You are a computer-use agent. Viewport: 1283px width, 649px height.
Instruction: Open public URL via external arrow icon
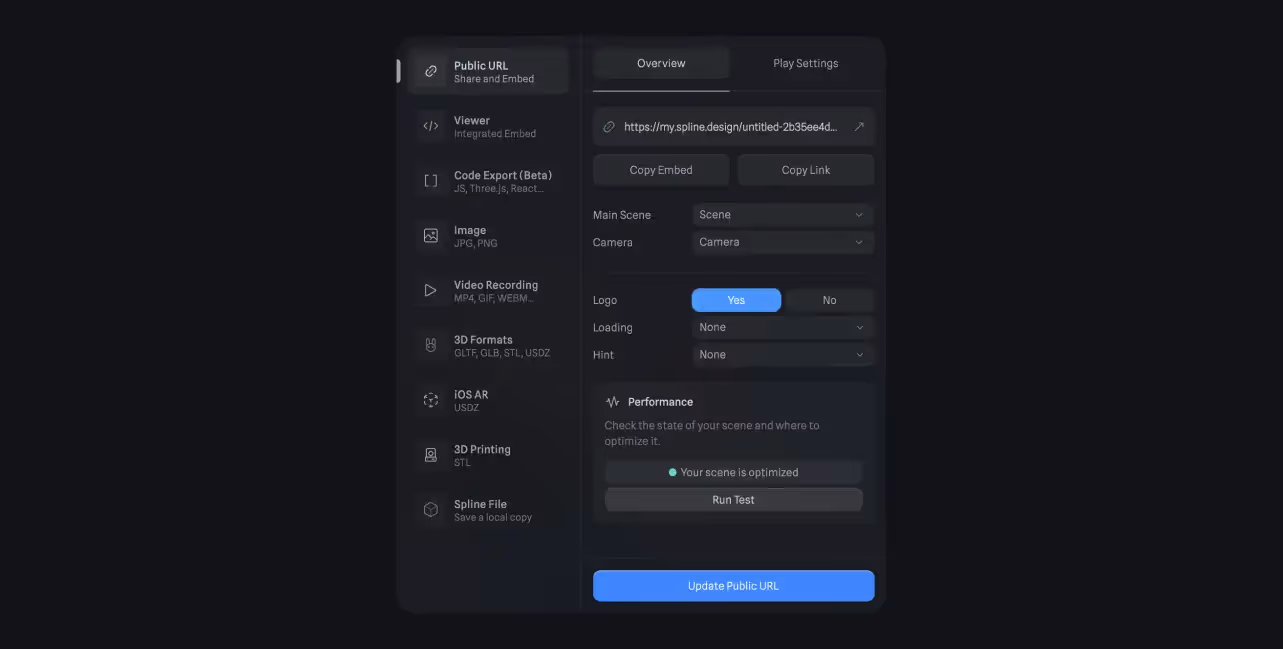point(858,127)
